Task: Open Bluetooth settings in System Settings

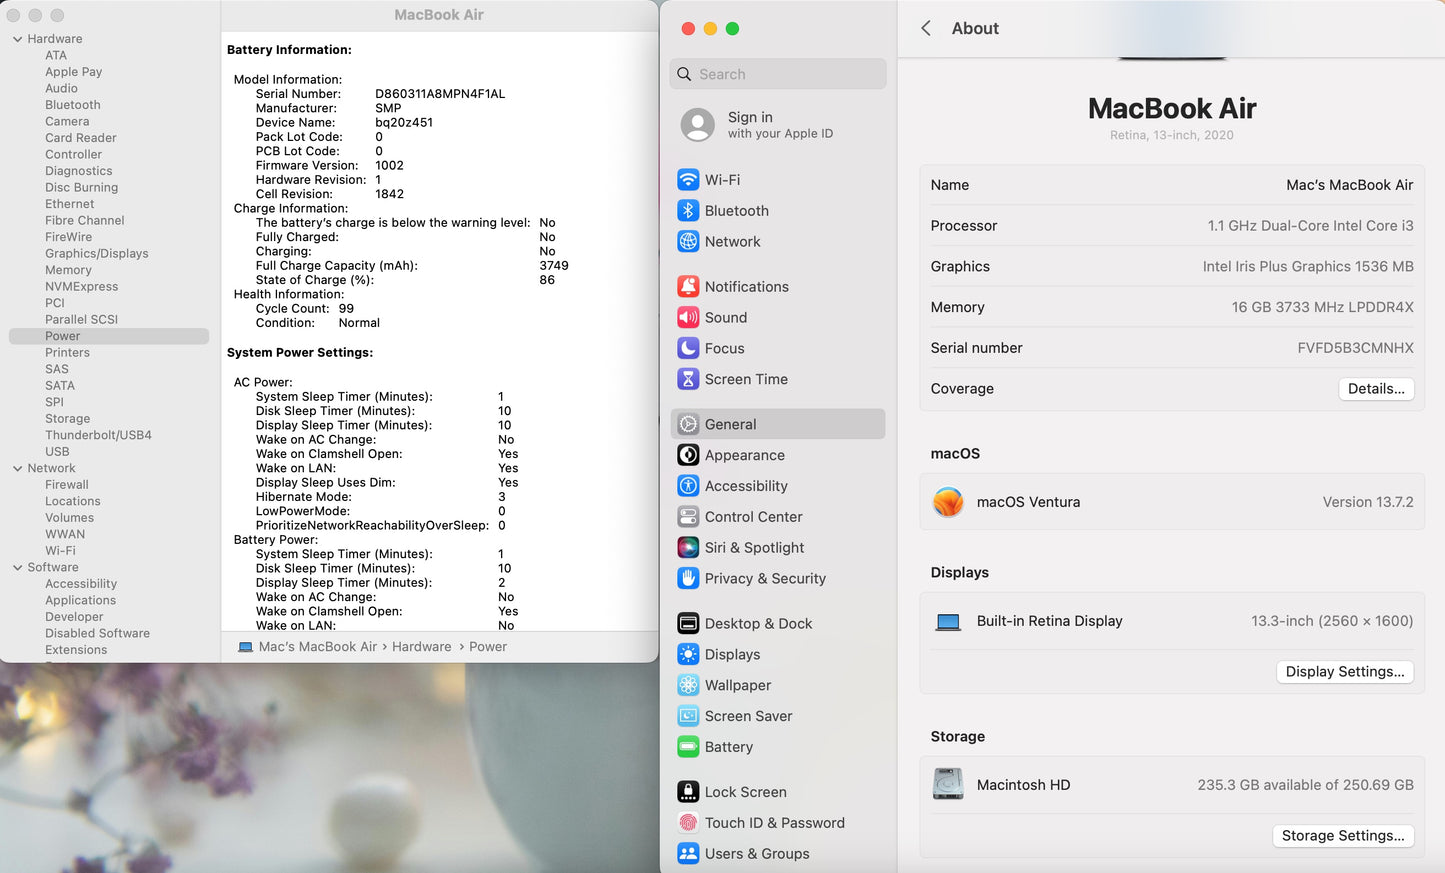Action: click(734, 211)
